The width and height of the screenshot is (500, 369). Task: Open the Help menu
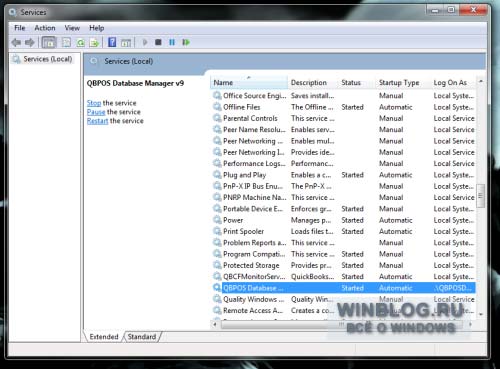pyautogui.click(x=97, y=28)
